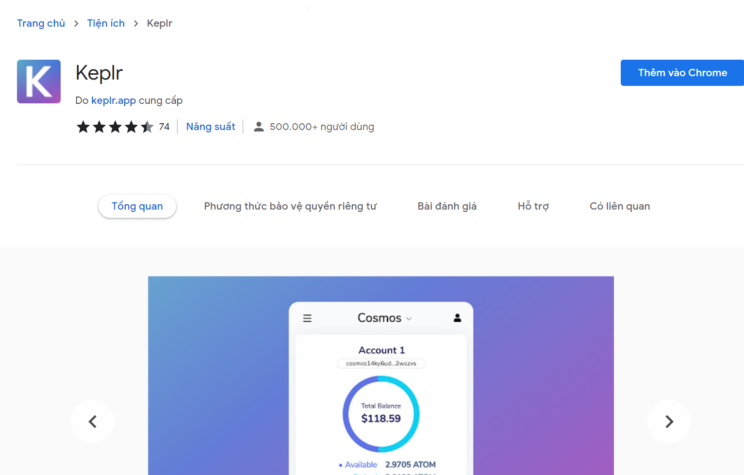744x475 pixels.
Task: Click the hamburger menu icon in wallet preview
Action: coord(307,318)
